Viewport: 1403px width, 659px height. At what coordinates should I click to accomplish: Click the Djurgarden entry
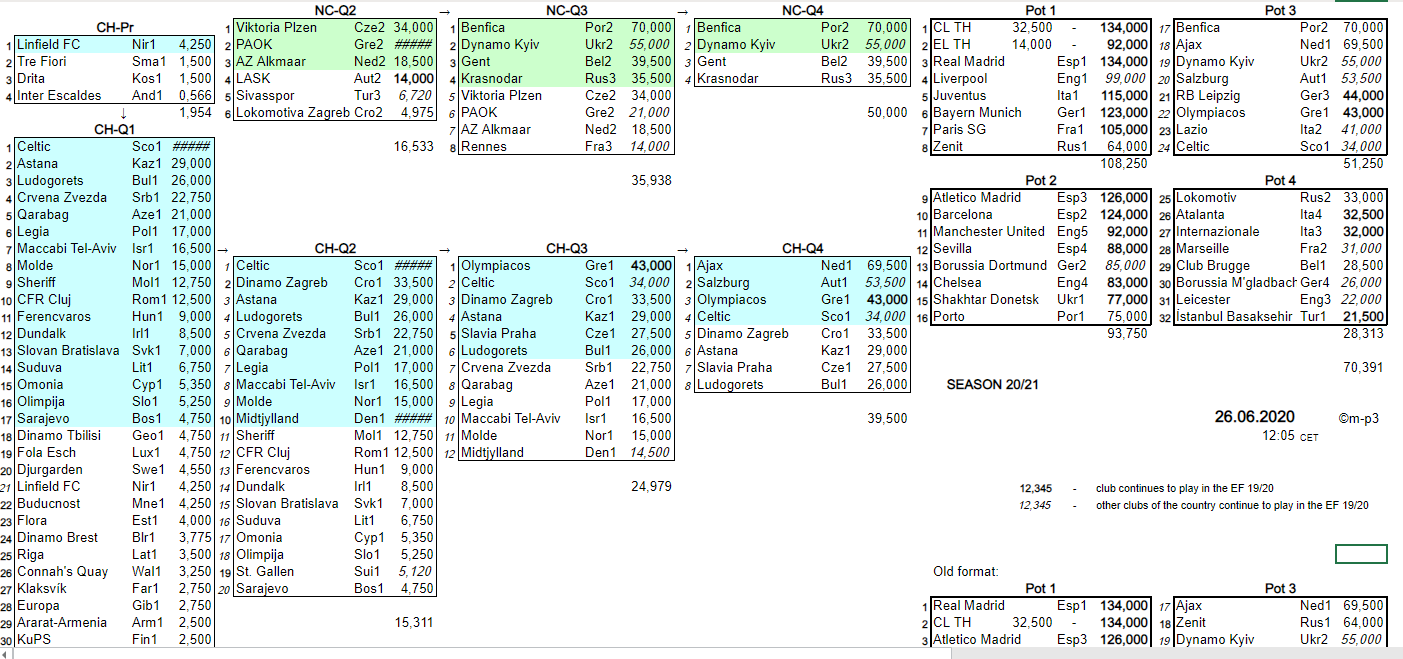tap(50, 470)
